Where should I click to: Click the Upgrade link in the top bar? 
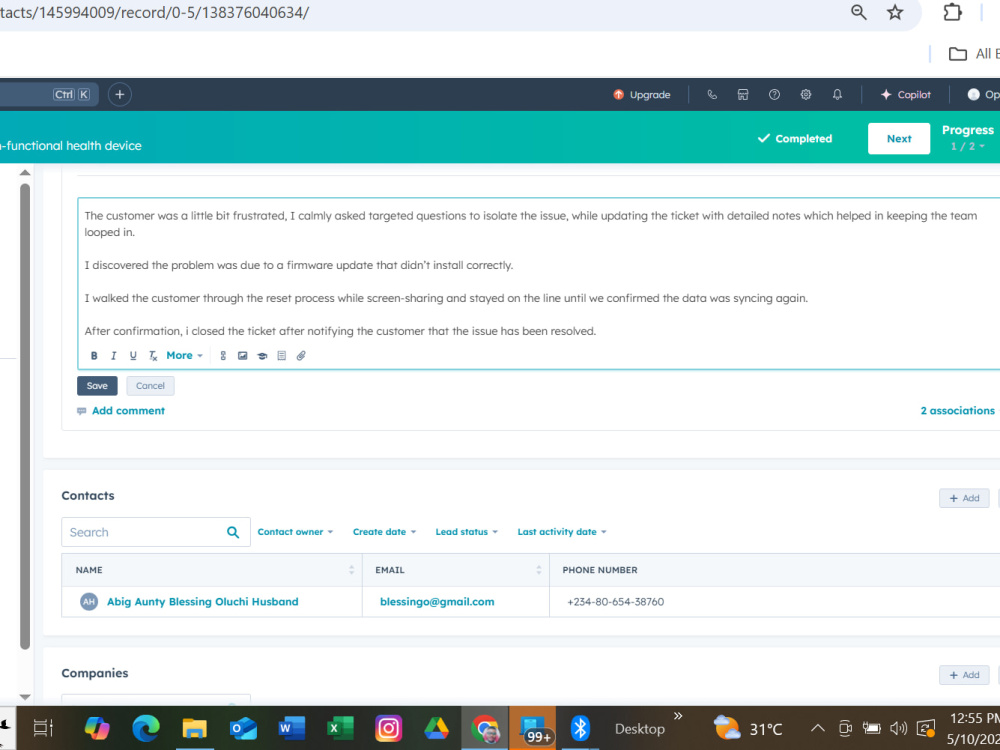[x=642, y=94]
